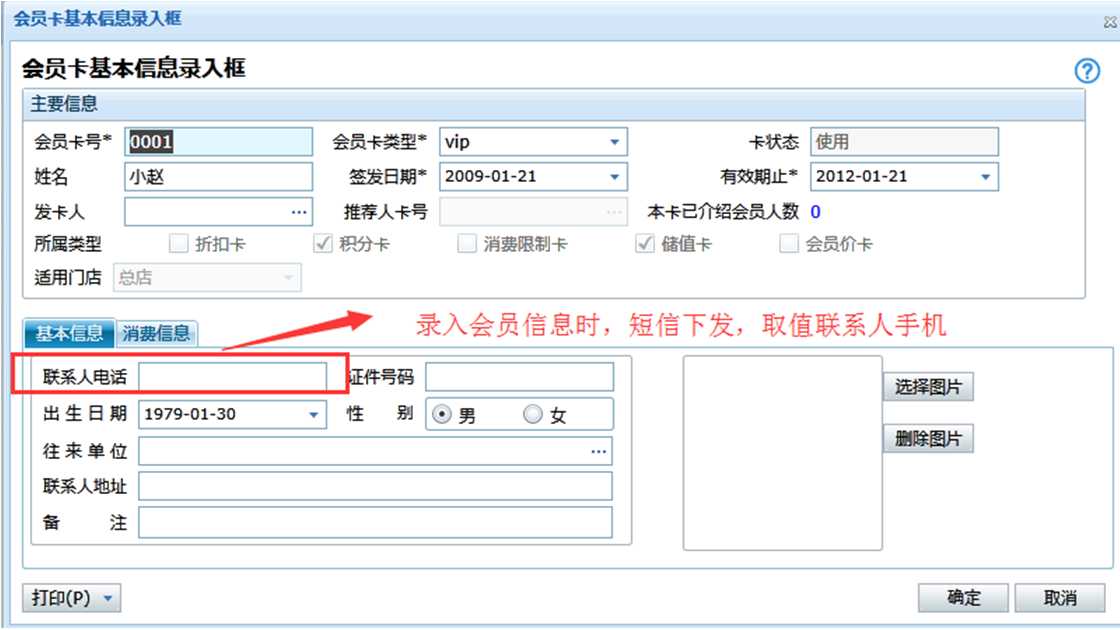Click the 主要信息 section header

[554, 104]
